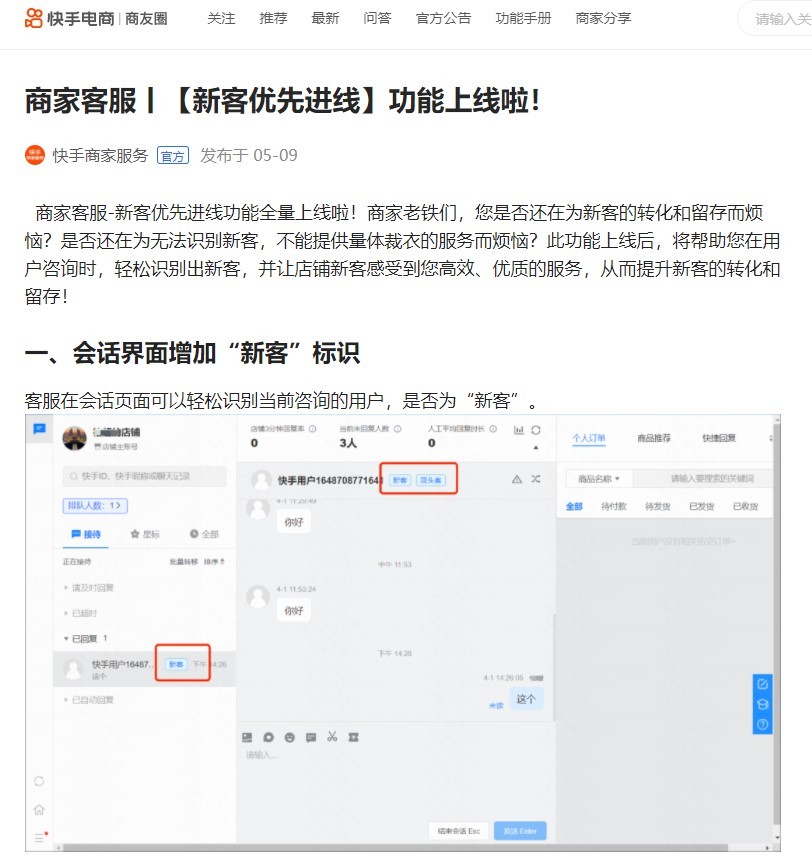812x857 pixels.
Task: Click the Kuaishou e-commerce logo
Action: pos(70,19)
